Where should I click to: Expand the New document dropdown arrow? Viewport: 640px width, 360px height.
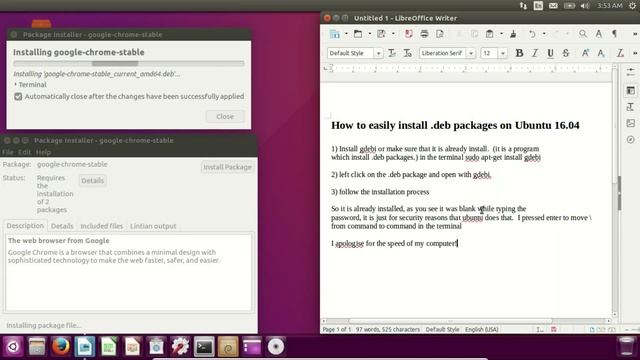point(346,34)
